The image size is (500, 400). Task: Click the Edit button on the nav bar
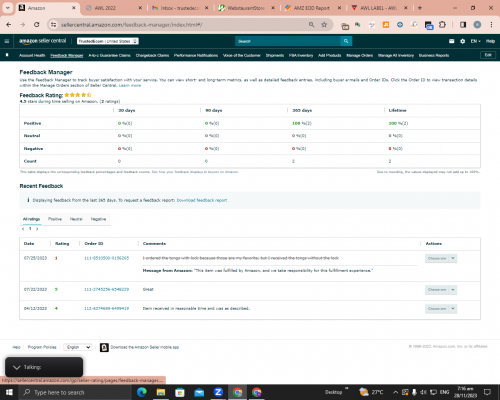pyautogui.click(x=488, y=55)
